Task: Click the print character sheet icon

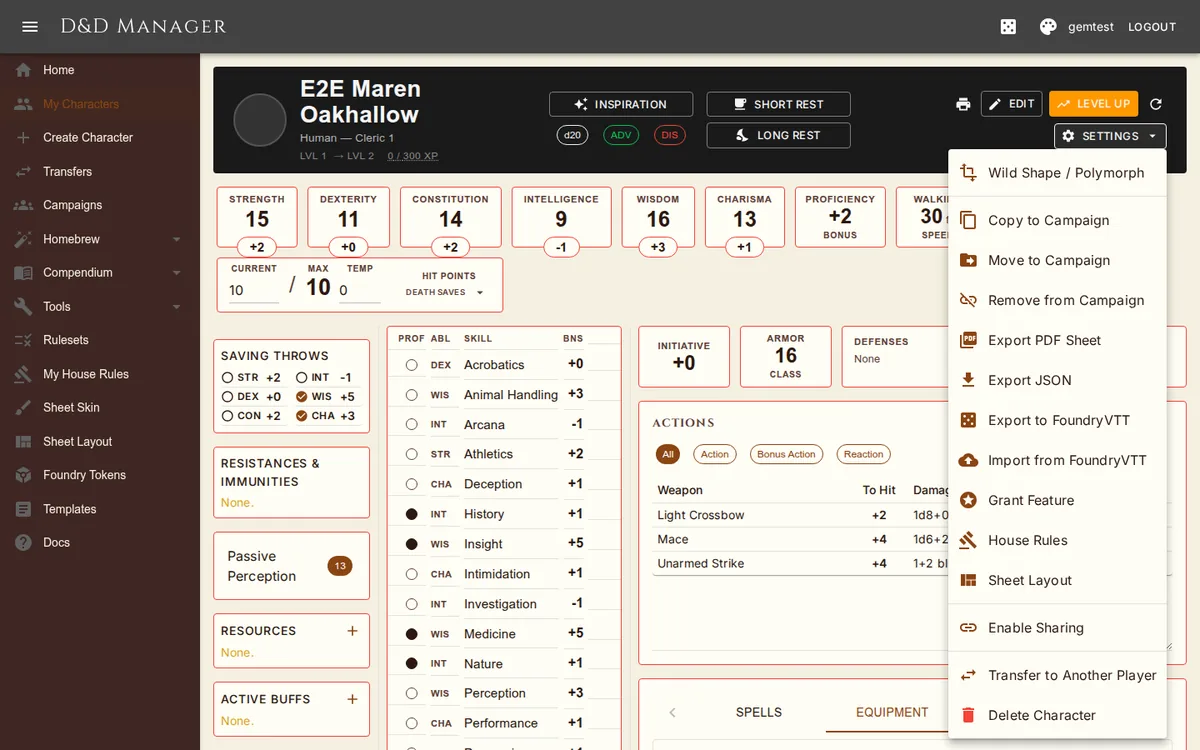Action: (963, 104)
